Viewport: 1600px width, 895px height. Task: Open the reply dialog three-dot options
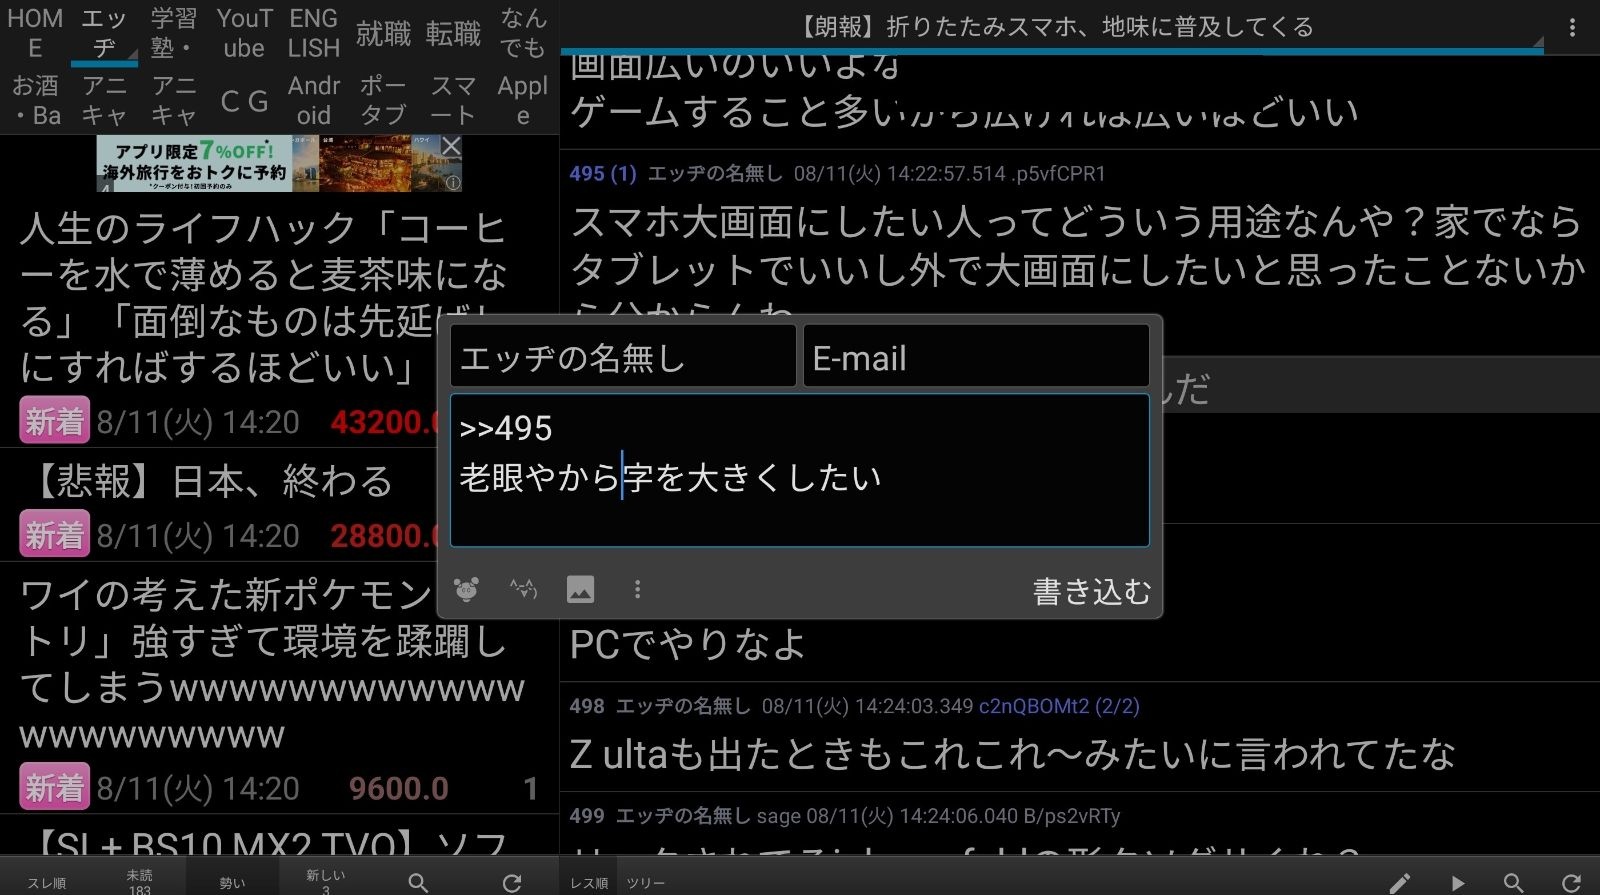click(x=637, y=589)
